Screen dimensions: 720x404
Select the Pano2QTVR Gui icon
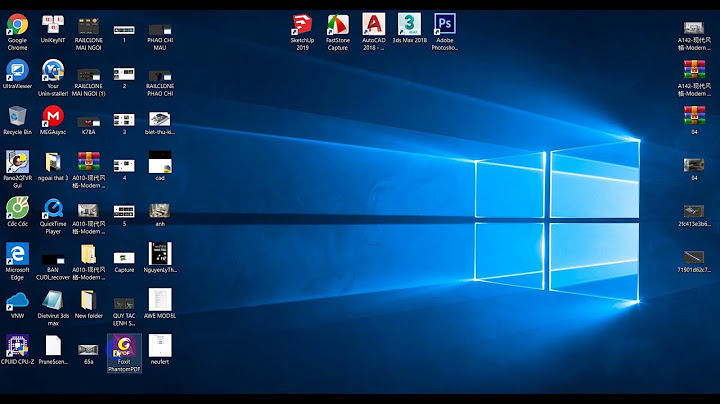coord(17,162)
